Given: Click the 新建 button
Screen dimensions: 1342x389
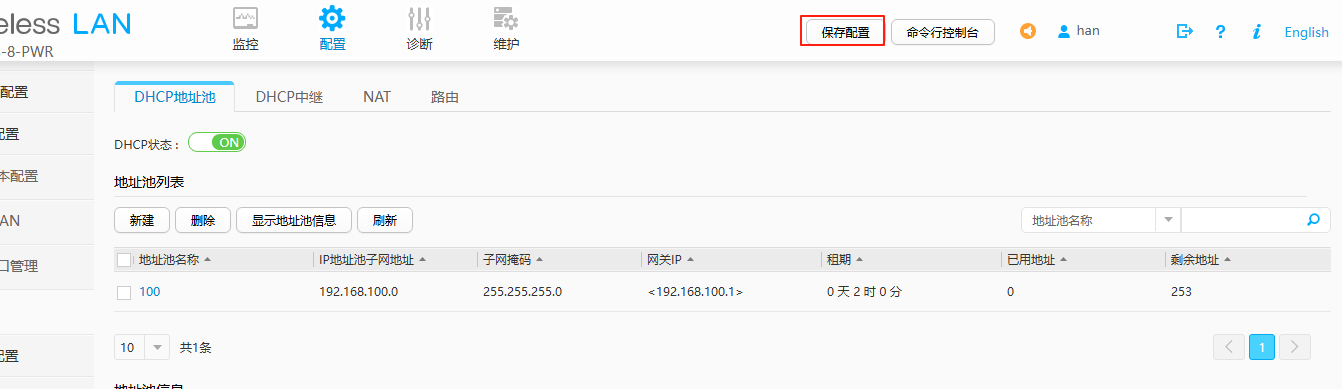Looking at the screenshot, I should coord(142,220).
